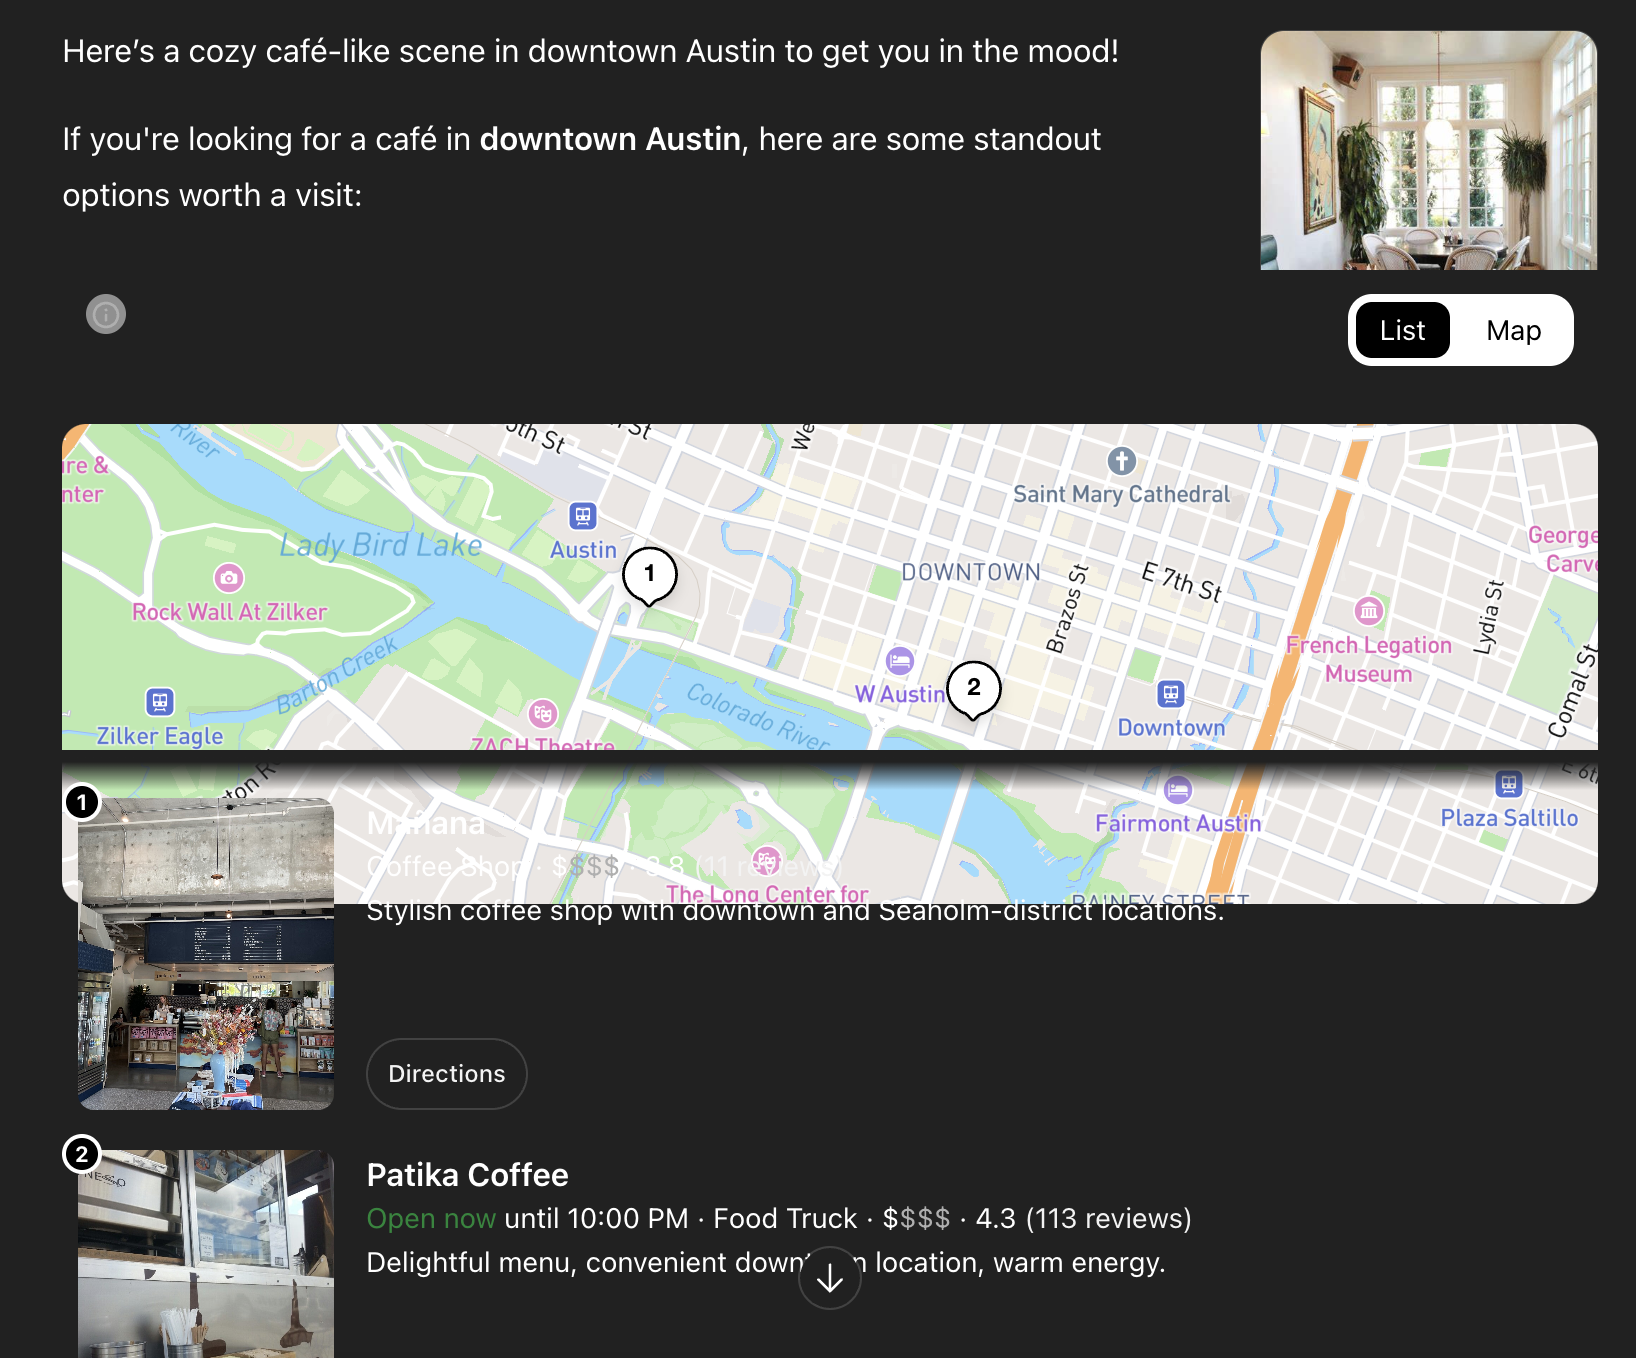Click the info circle icon
Screen dimensions: 1636x1358
[x=106, y=314]
